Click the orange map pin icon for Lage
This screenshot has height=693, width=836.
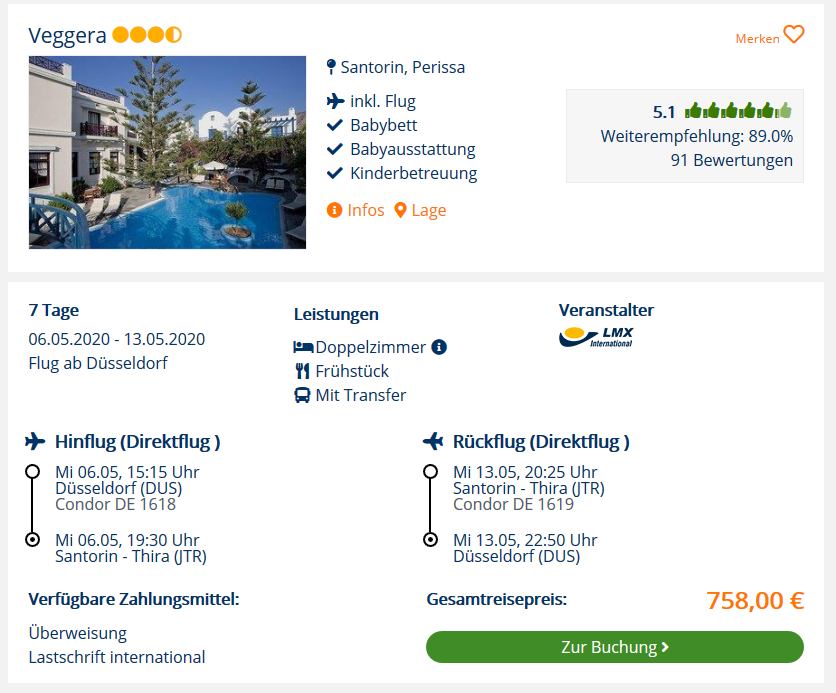401,210
